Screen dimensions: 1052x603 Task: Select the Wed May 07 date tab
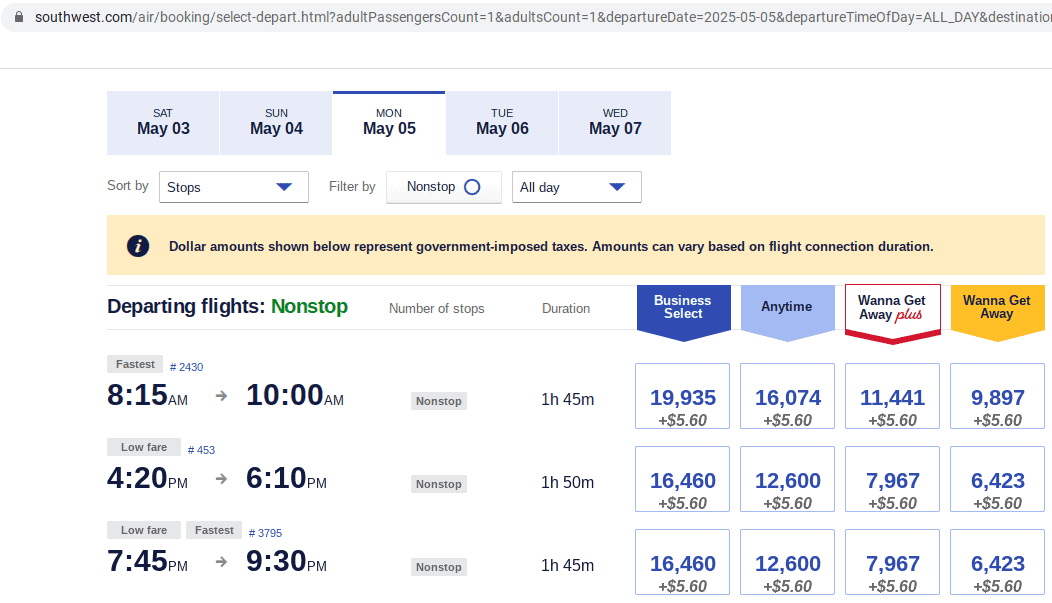[x=614, y=122]
